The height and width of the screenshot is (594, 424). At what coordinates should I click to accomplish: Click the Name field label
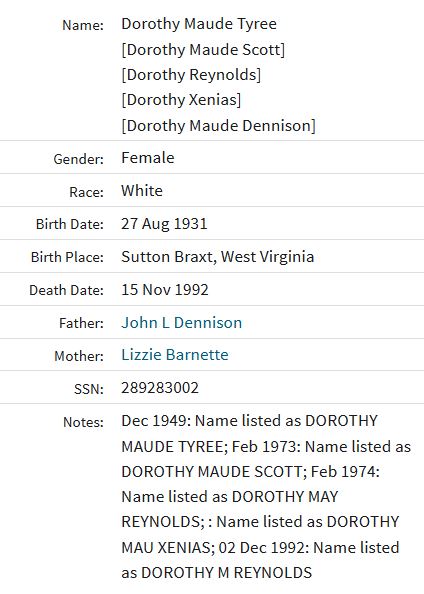pos(83,25)
